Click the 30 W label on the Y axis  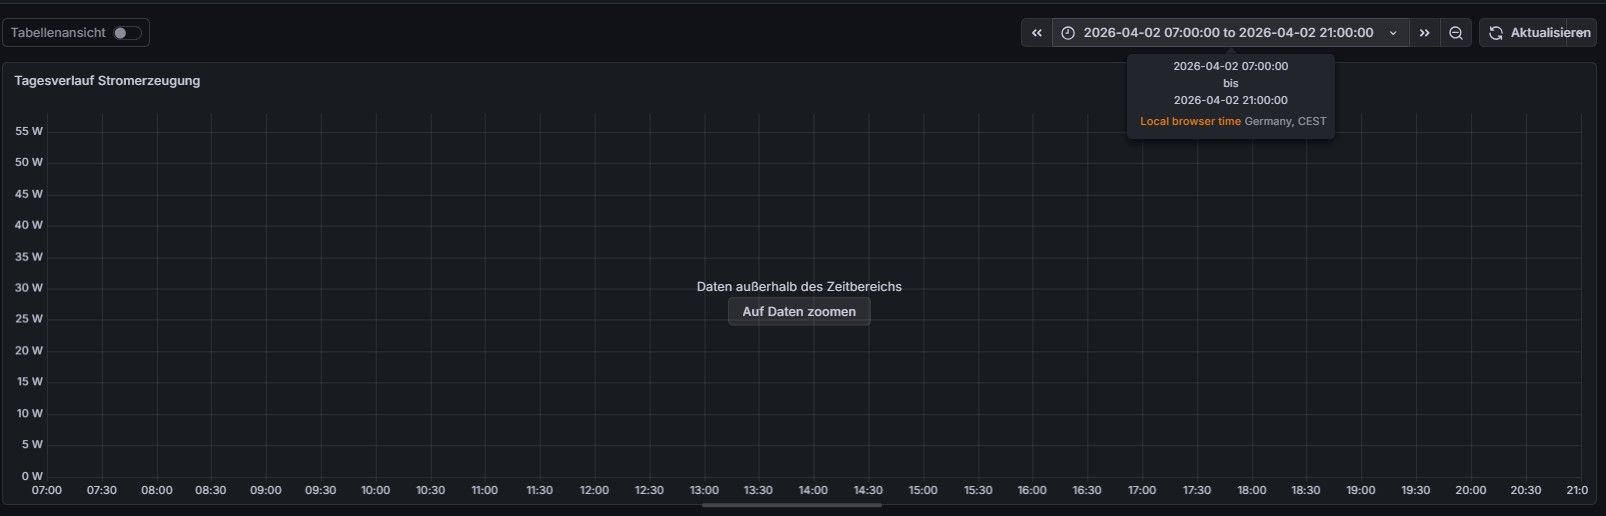[x=29, y=288]
